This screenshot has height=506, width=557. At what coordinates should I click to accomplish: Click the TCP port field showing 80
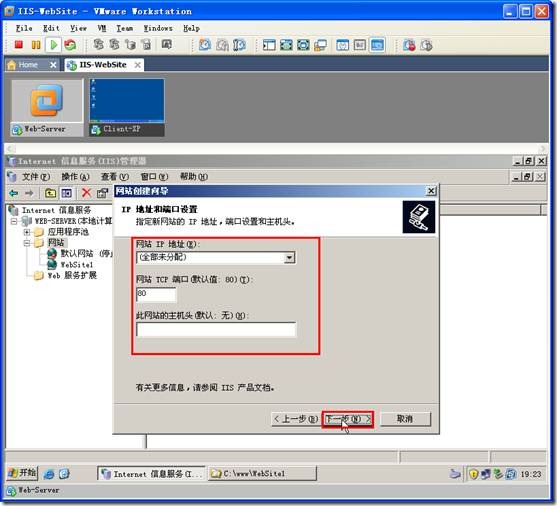(156, 294)
